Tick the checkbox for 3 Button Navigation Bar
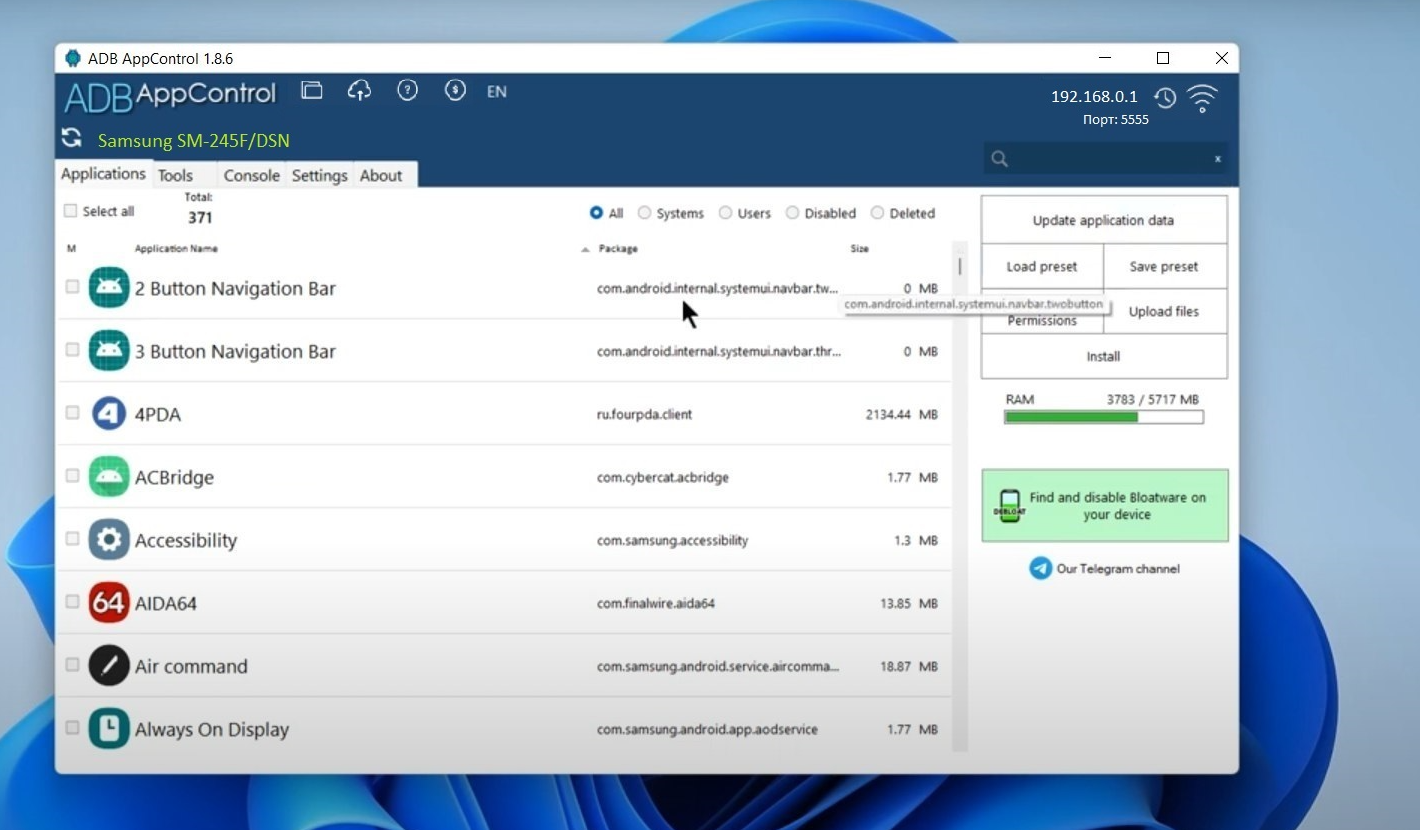 click(72, 350)
